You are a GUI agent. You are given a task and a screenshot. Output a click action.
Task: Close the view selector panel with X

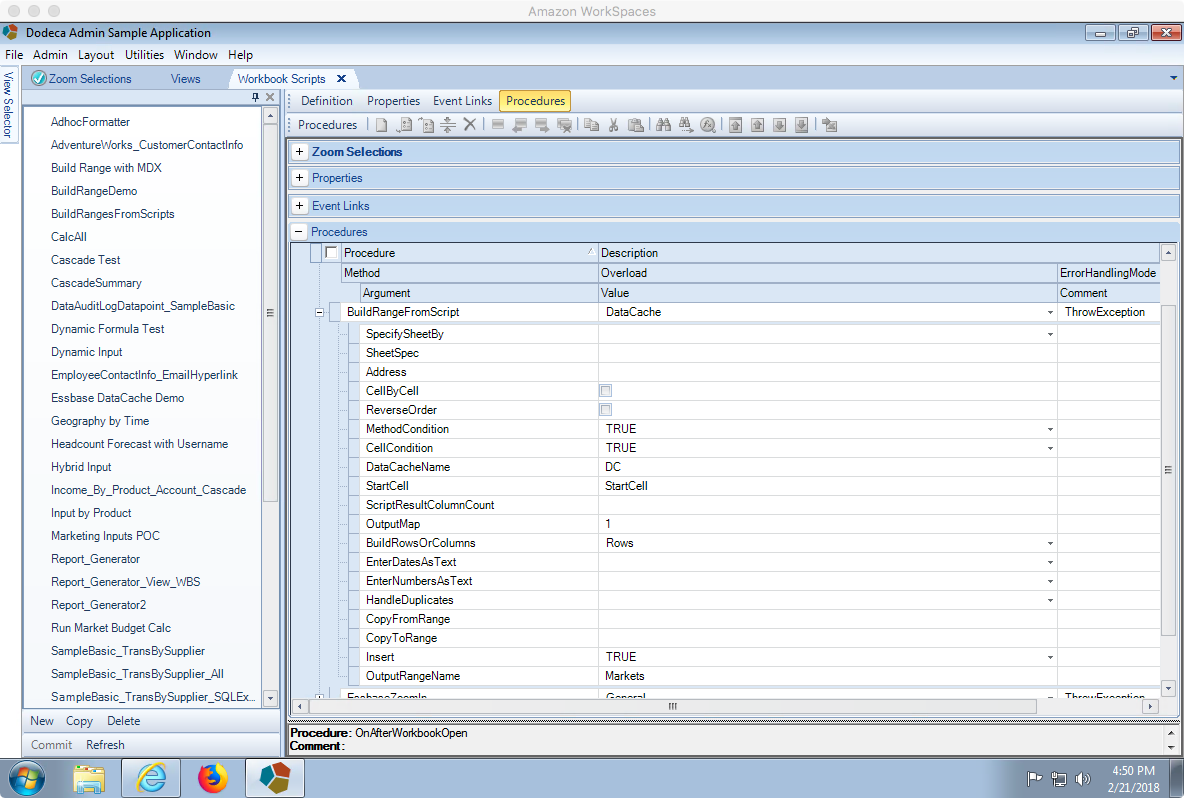point(270,97)
